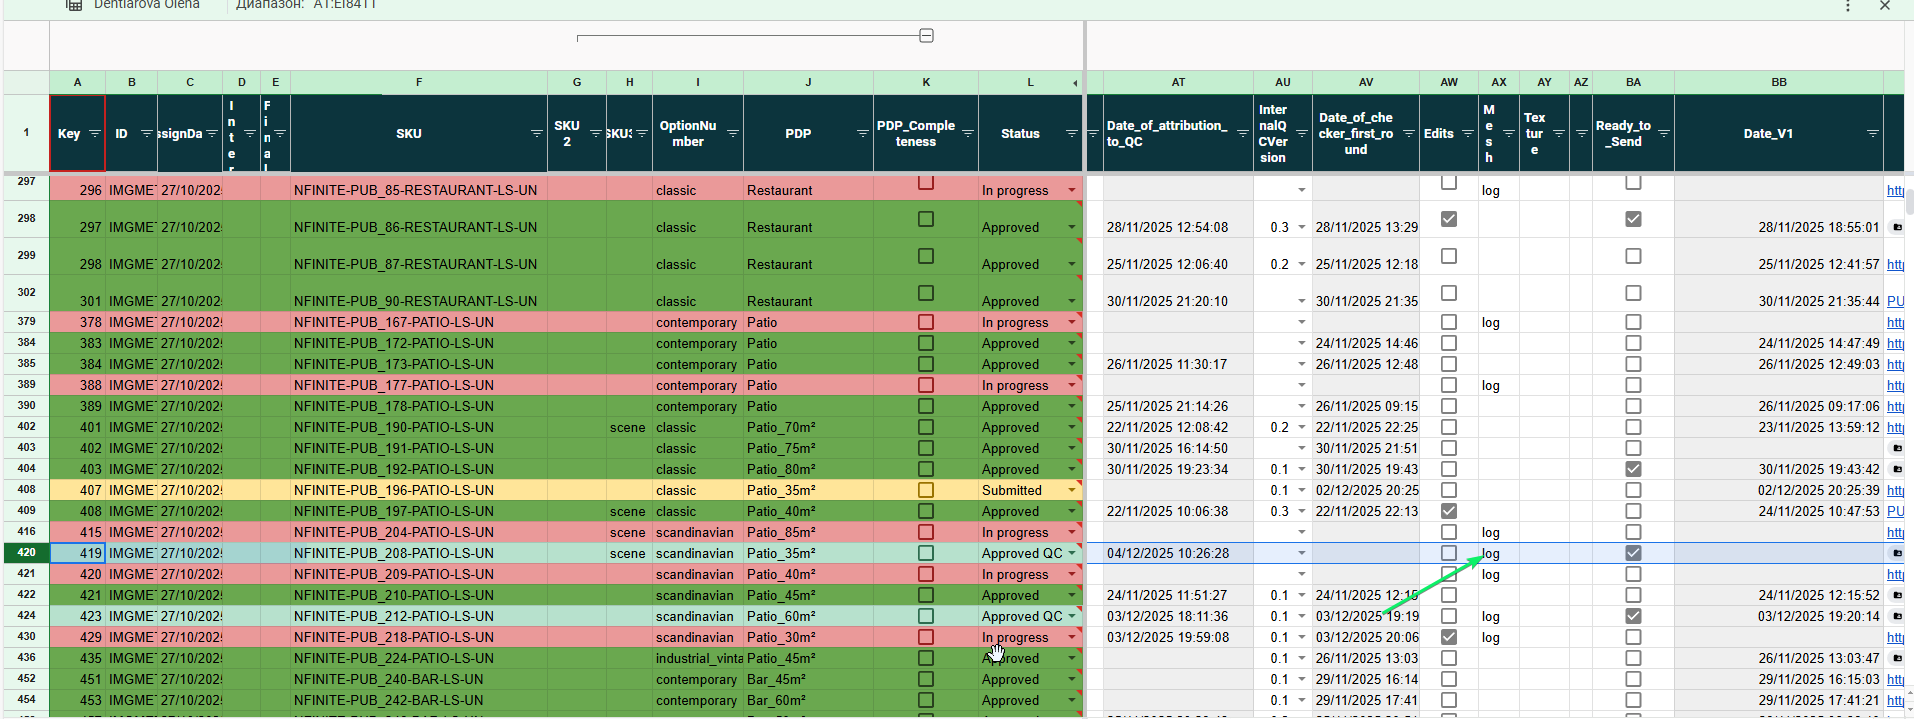Open filter for Date_V1 column
1914x719 pixels.
[x=1872, y=134]
